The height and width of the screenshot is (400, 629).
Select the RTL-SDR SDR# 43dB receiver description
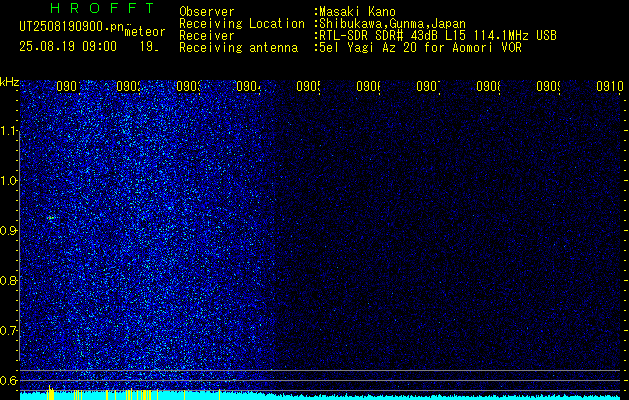[438, 36]
